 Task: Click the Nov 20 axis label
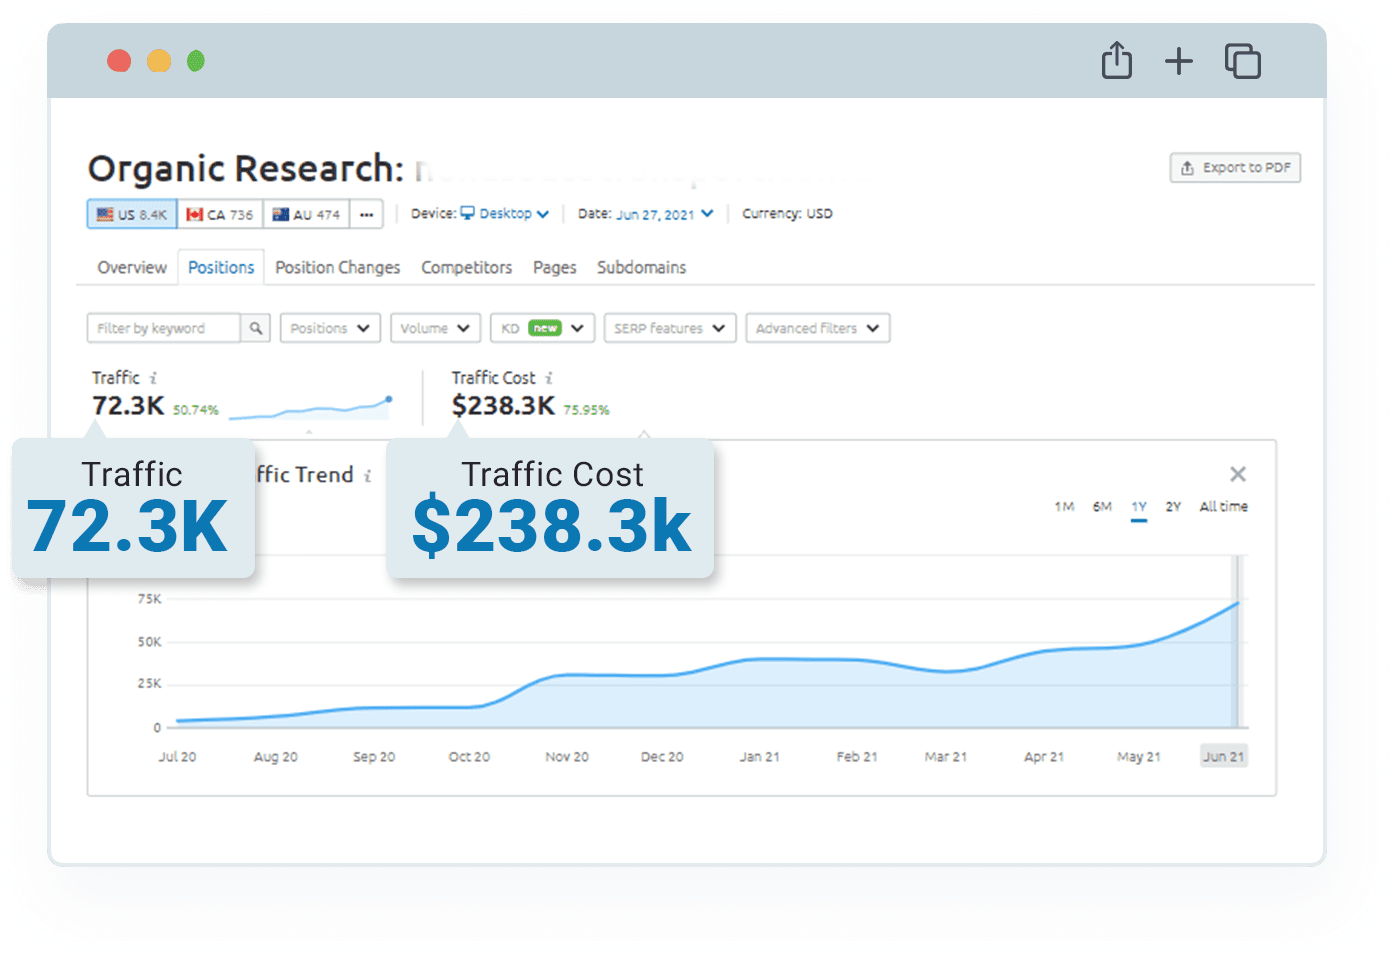(567, 757)
